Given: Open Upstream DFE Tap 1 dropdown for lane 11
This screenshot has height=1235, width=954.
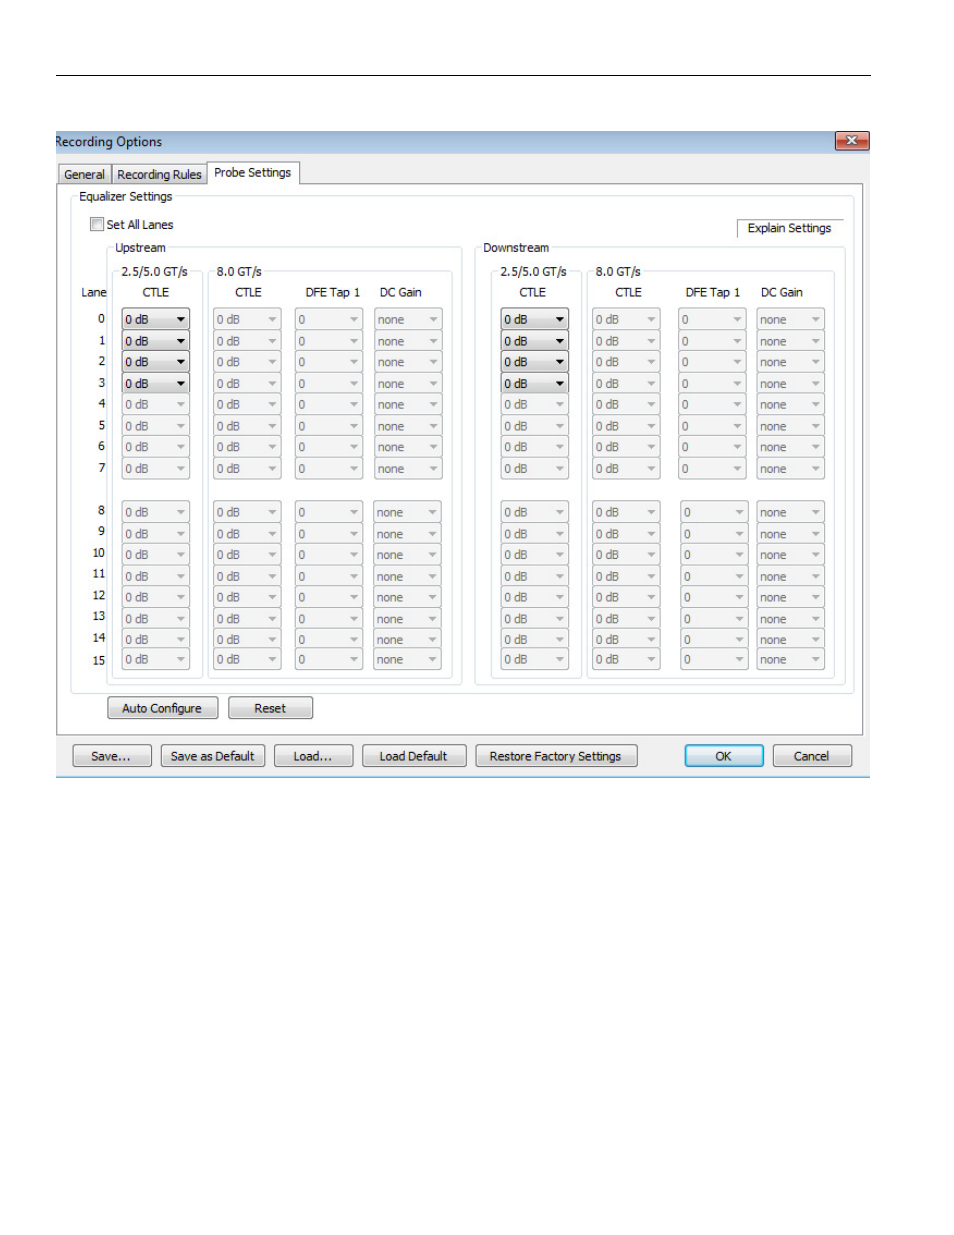Looking at the screenshot, I should (x=329, y=577).
